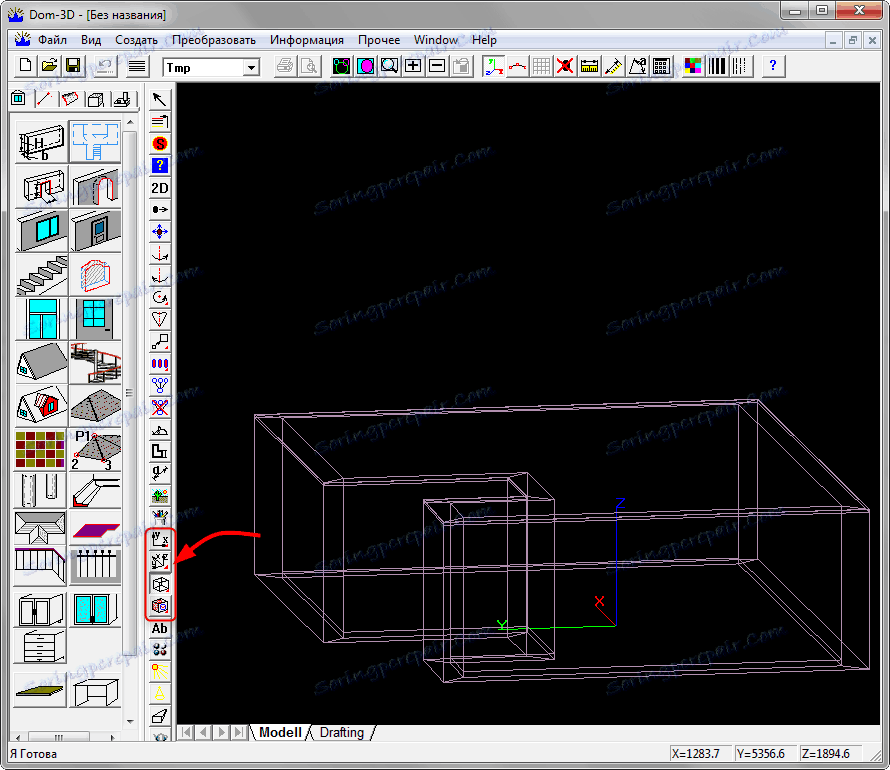
Task: Click the Print preview icon
Action: pos(309,66)
